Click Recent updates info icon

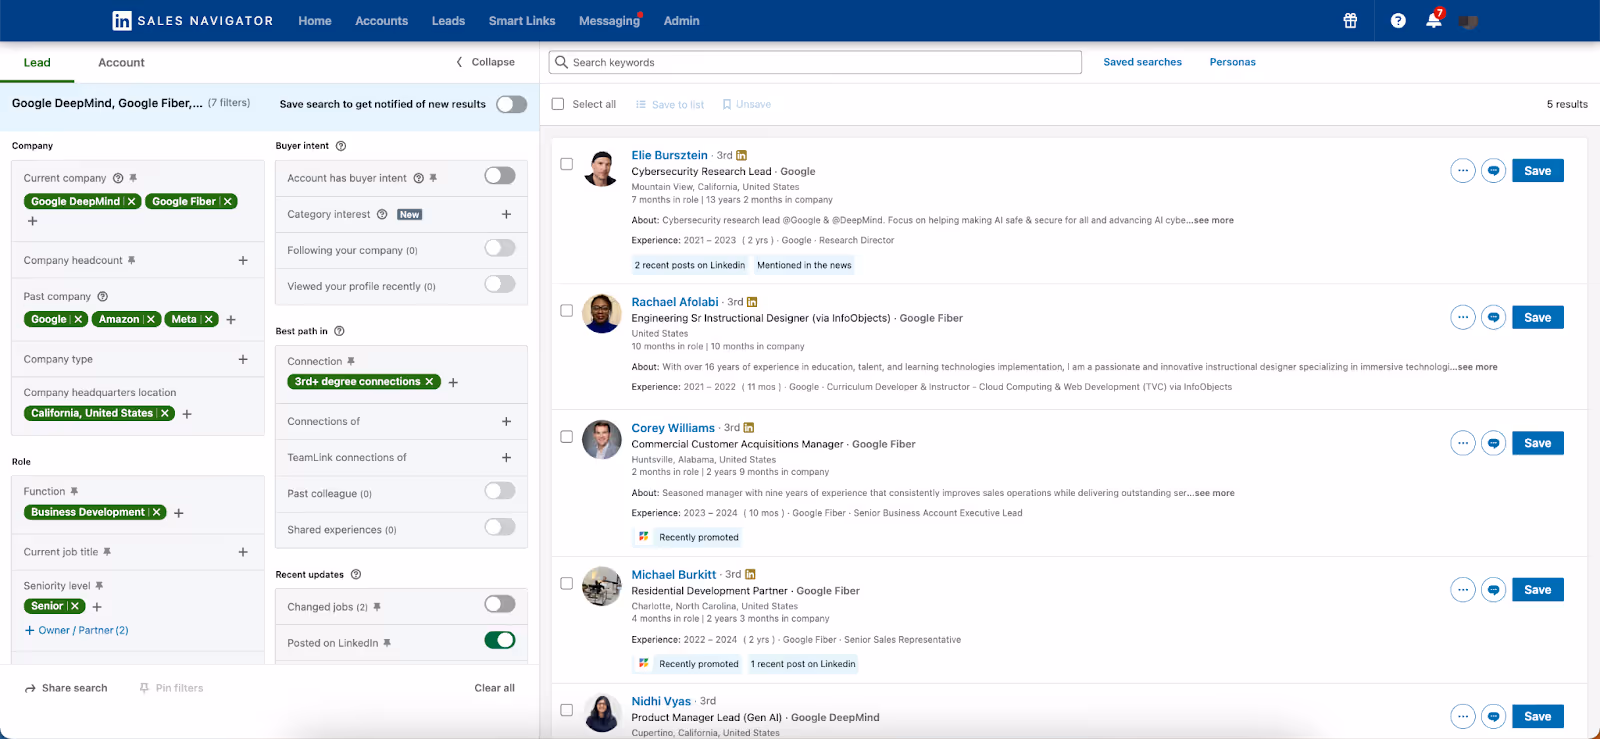pos(356,575)
